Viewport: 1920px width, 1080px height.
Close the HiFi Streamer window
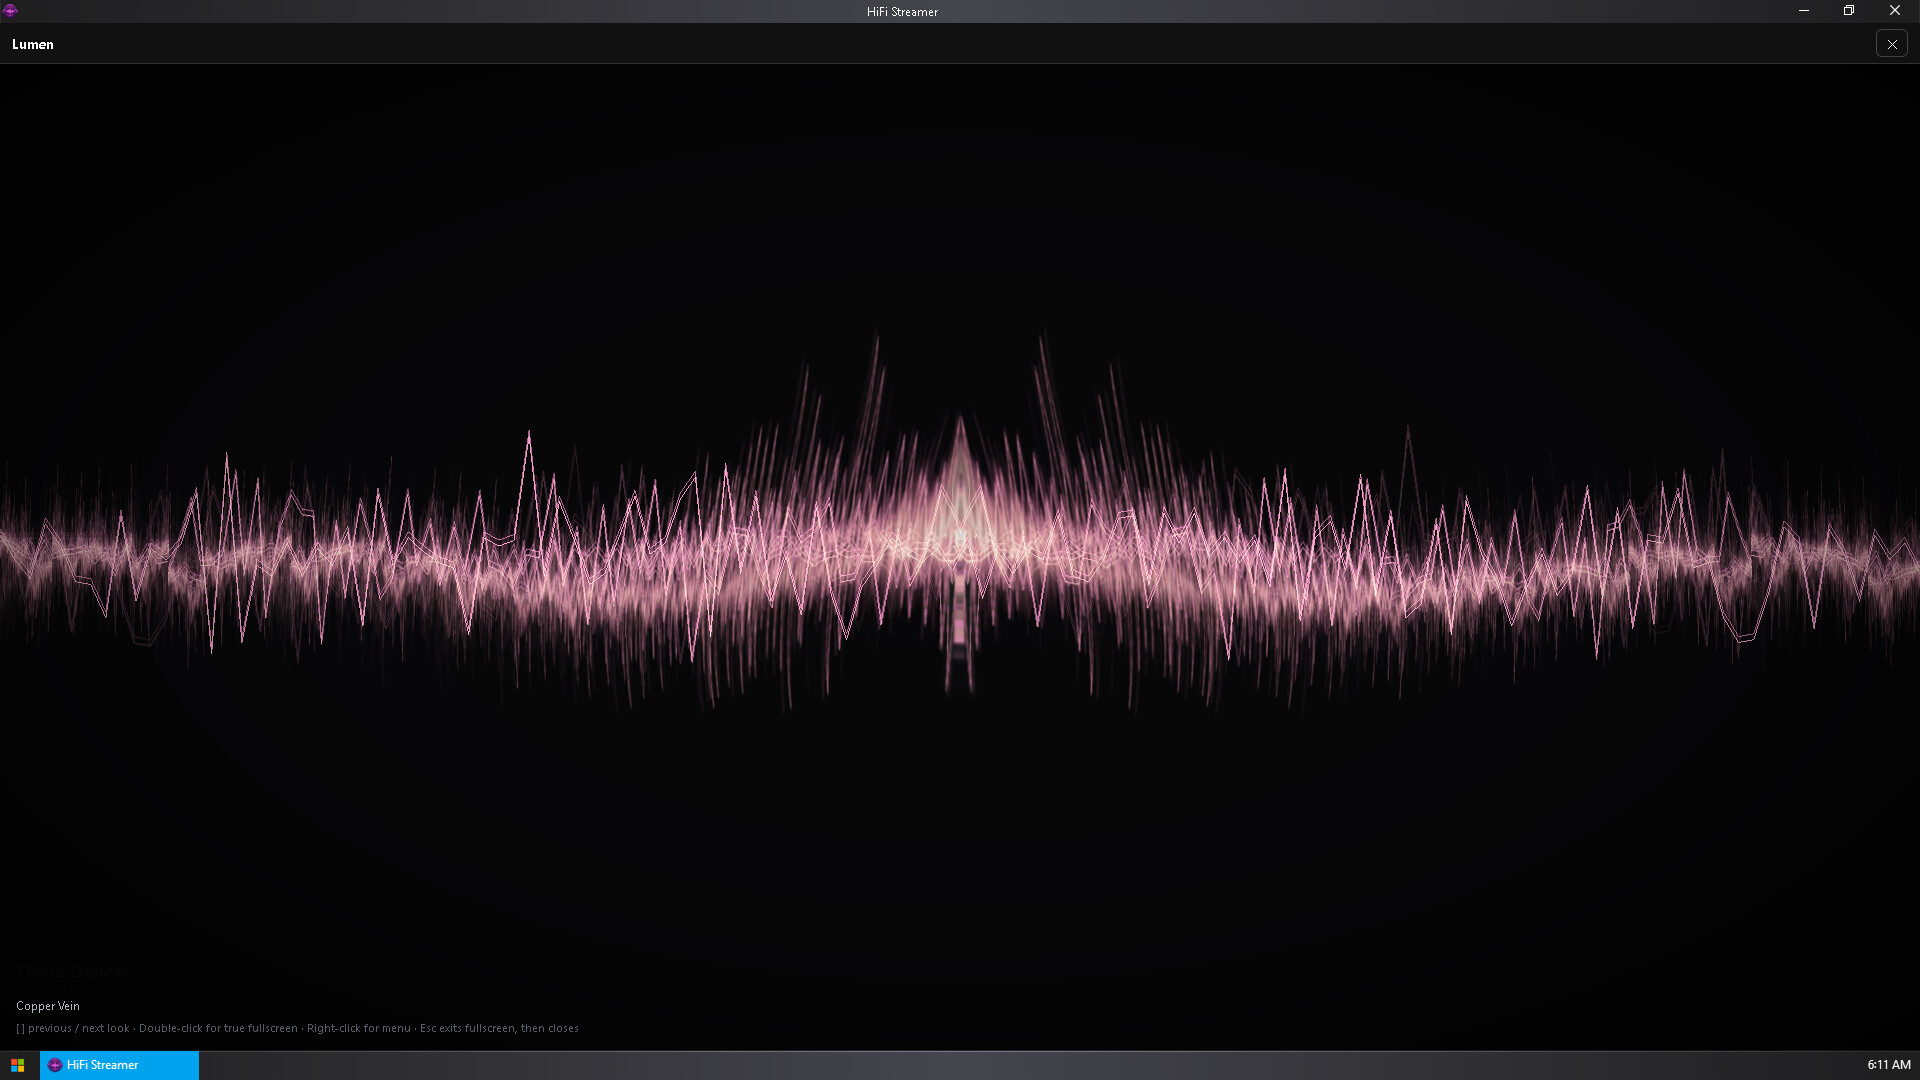click(1895, 11)
